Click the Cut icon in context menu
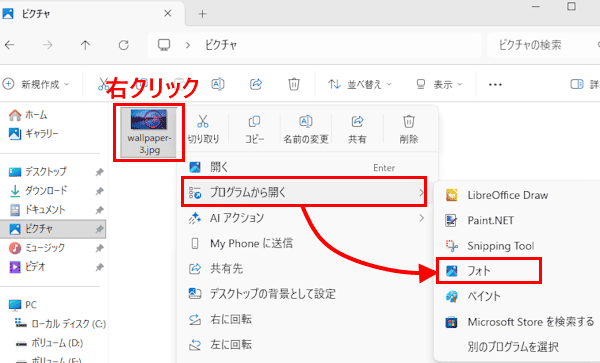Screen dimensions: 600x363 click(x=203, y=122)
